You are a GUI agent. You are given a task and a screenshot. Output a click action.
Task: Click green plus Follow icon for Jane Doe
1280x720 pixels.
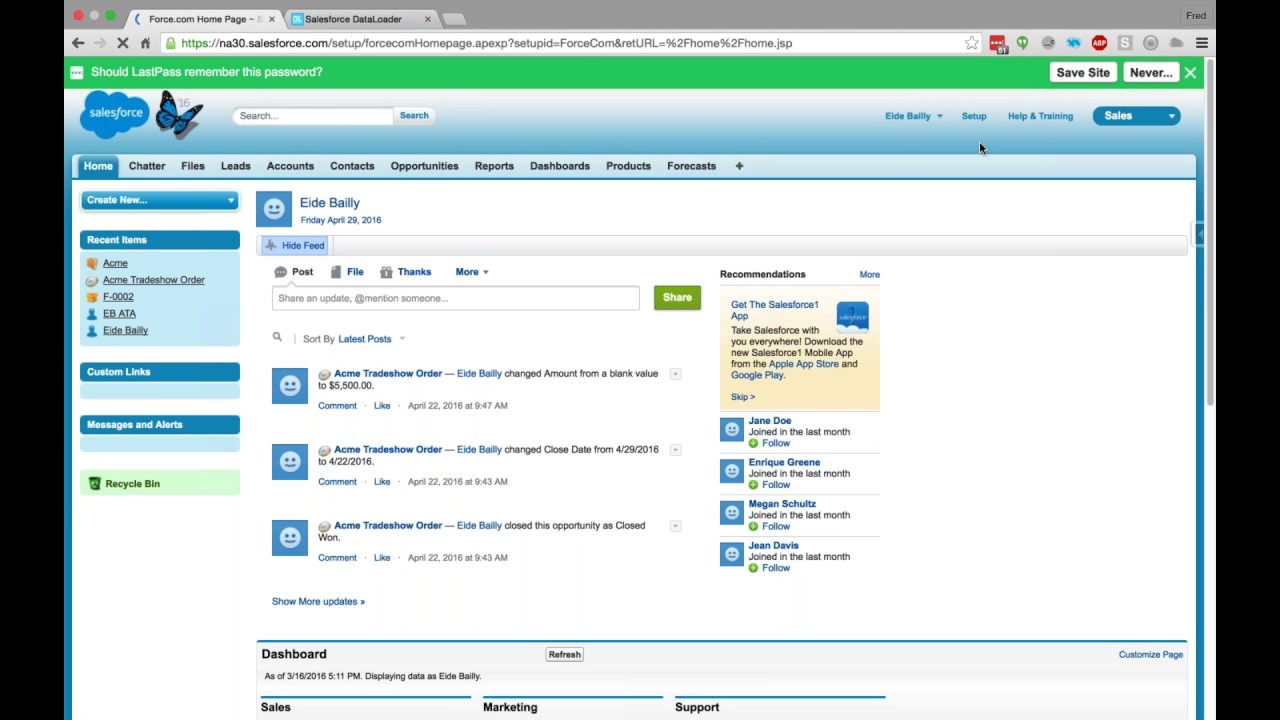(754, 443)
